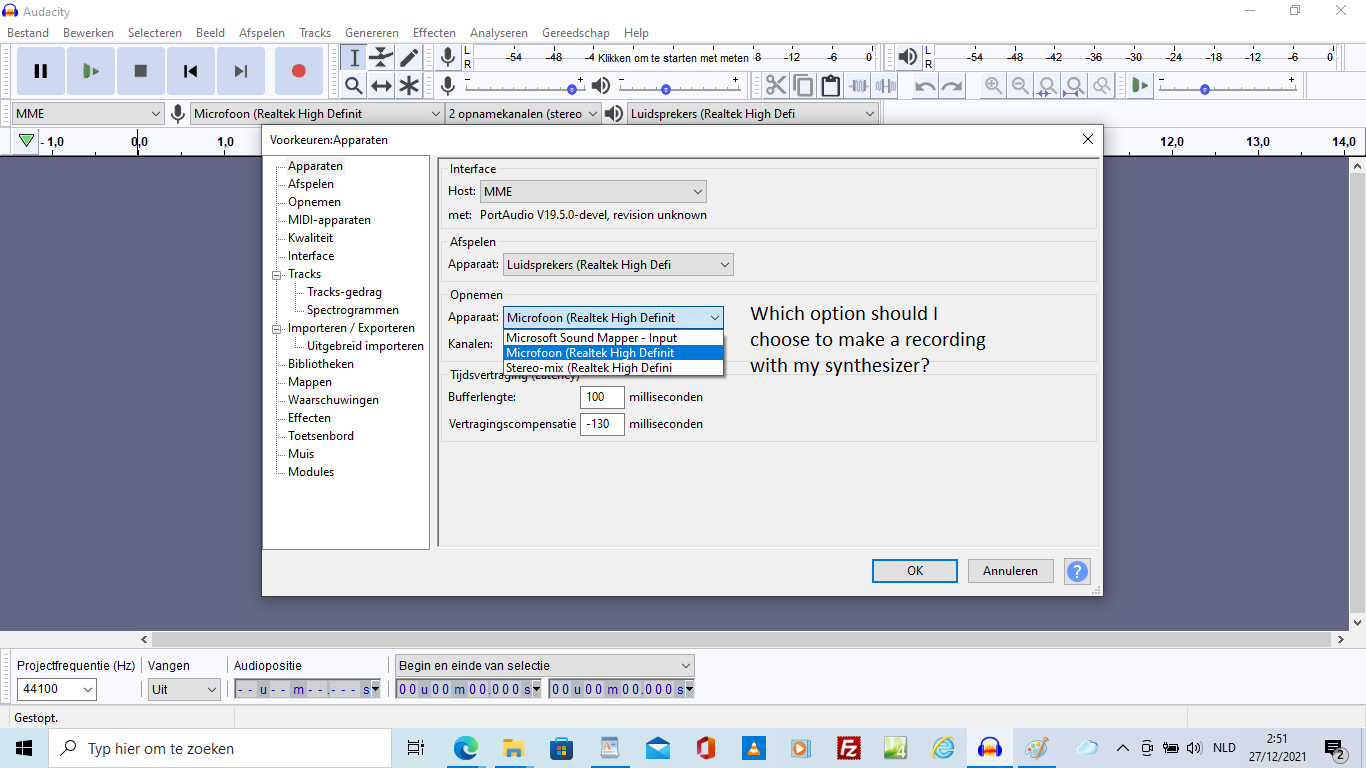The image size is (1366, 768).
Task: Select Spectrogrammen in preferences tree
Action: click(x=353, y=310)
